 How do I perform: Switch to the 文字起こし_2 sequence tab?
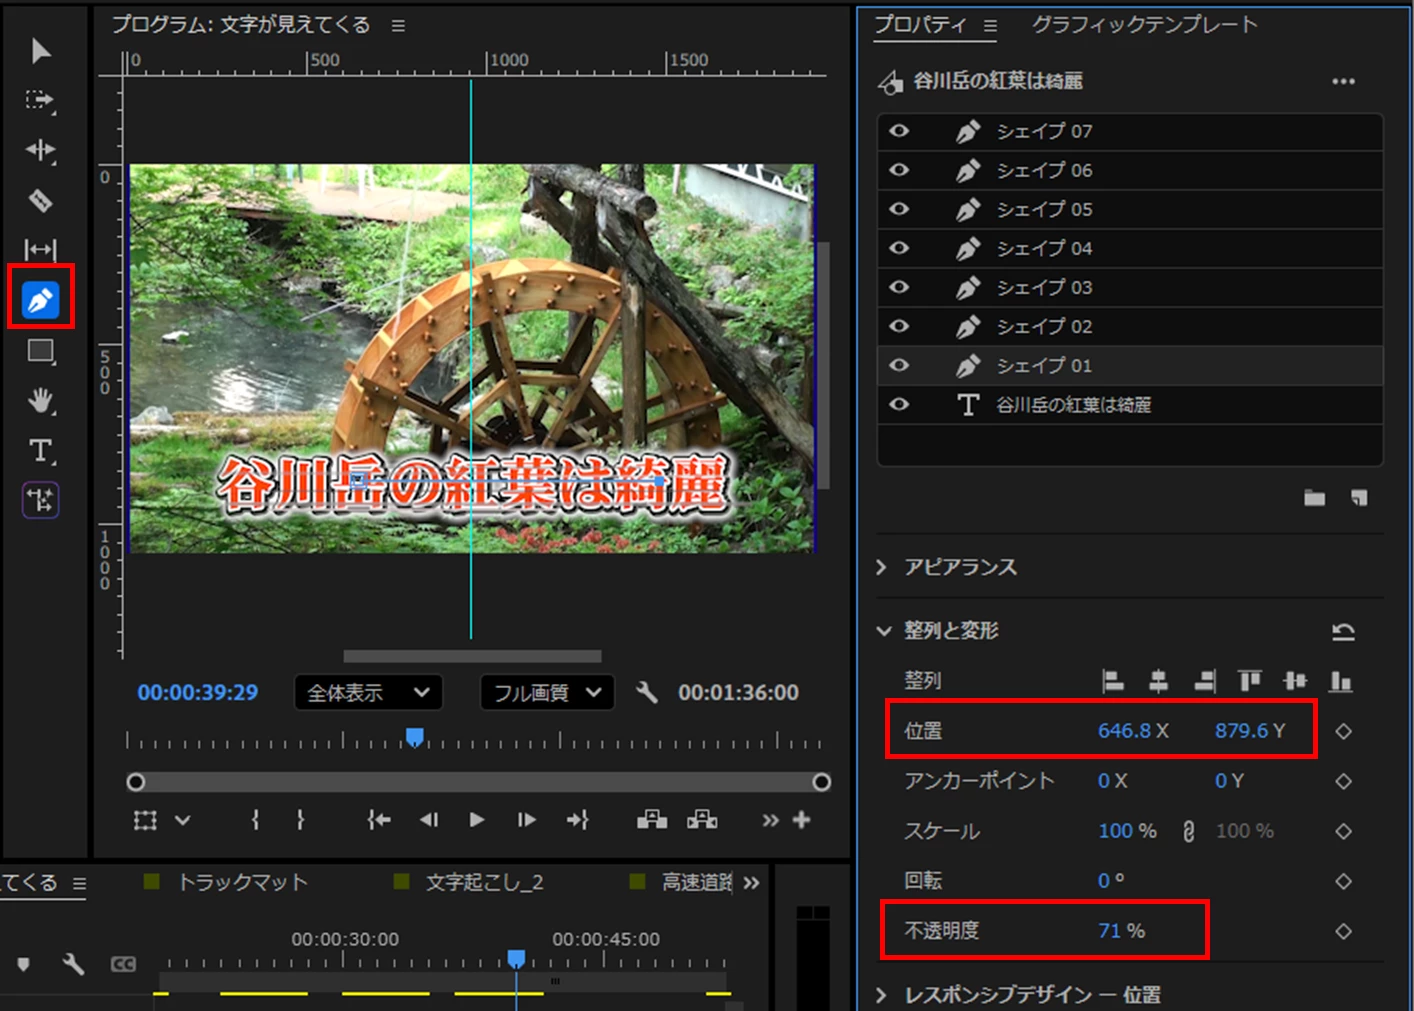point(485,882)
